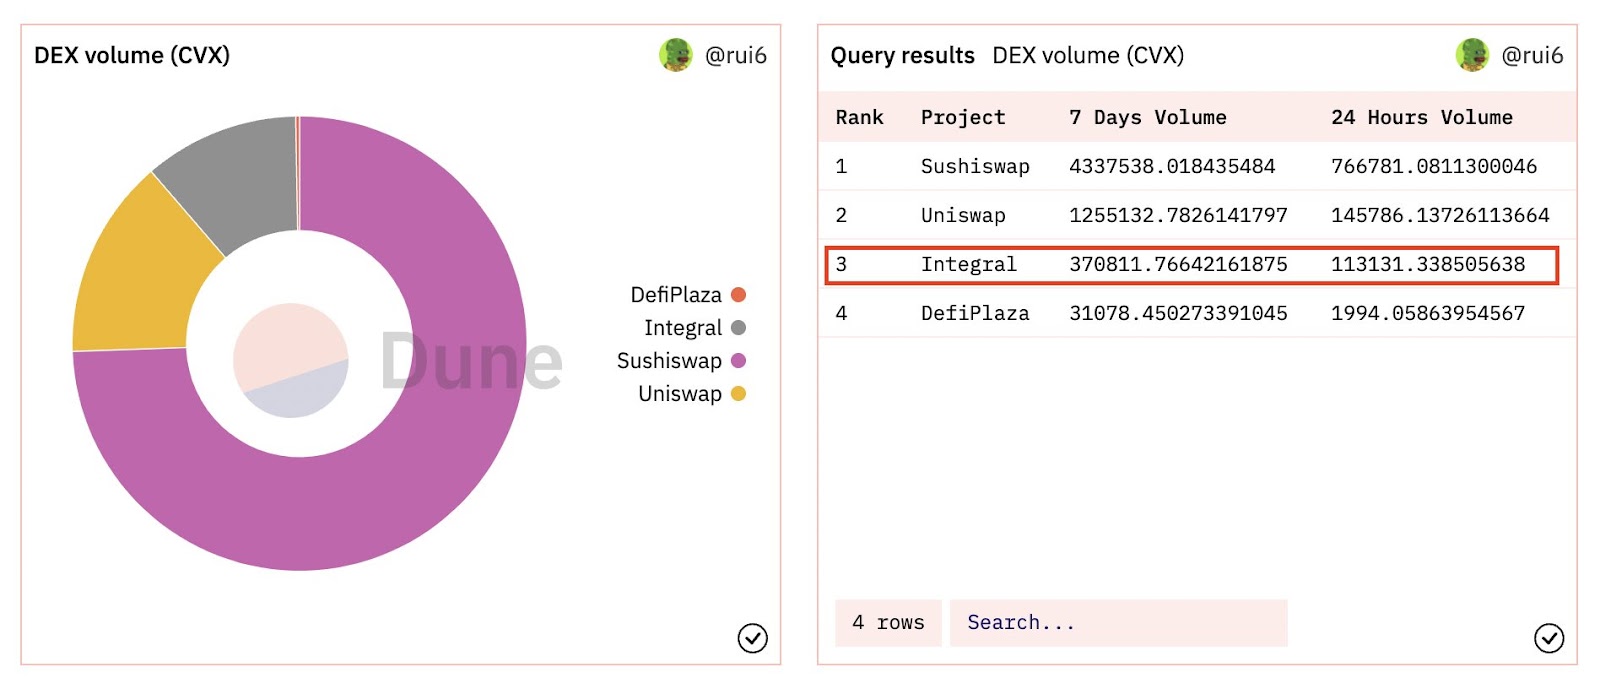The height and width of the screenshot is (689, 1600).
Task: Click the checkmark icon in the Query results panel
Action: click(x=1549, y=638)
